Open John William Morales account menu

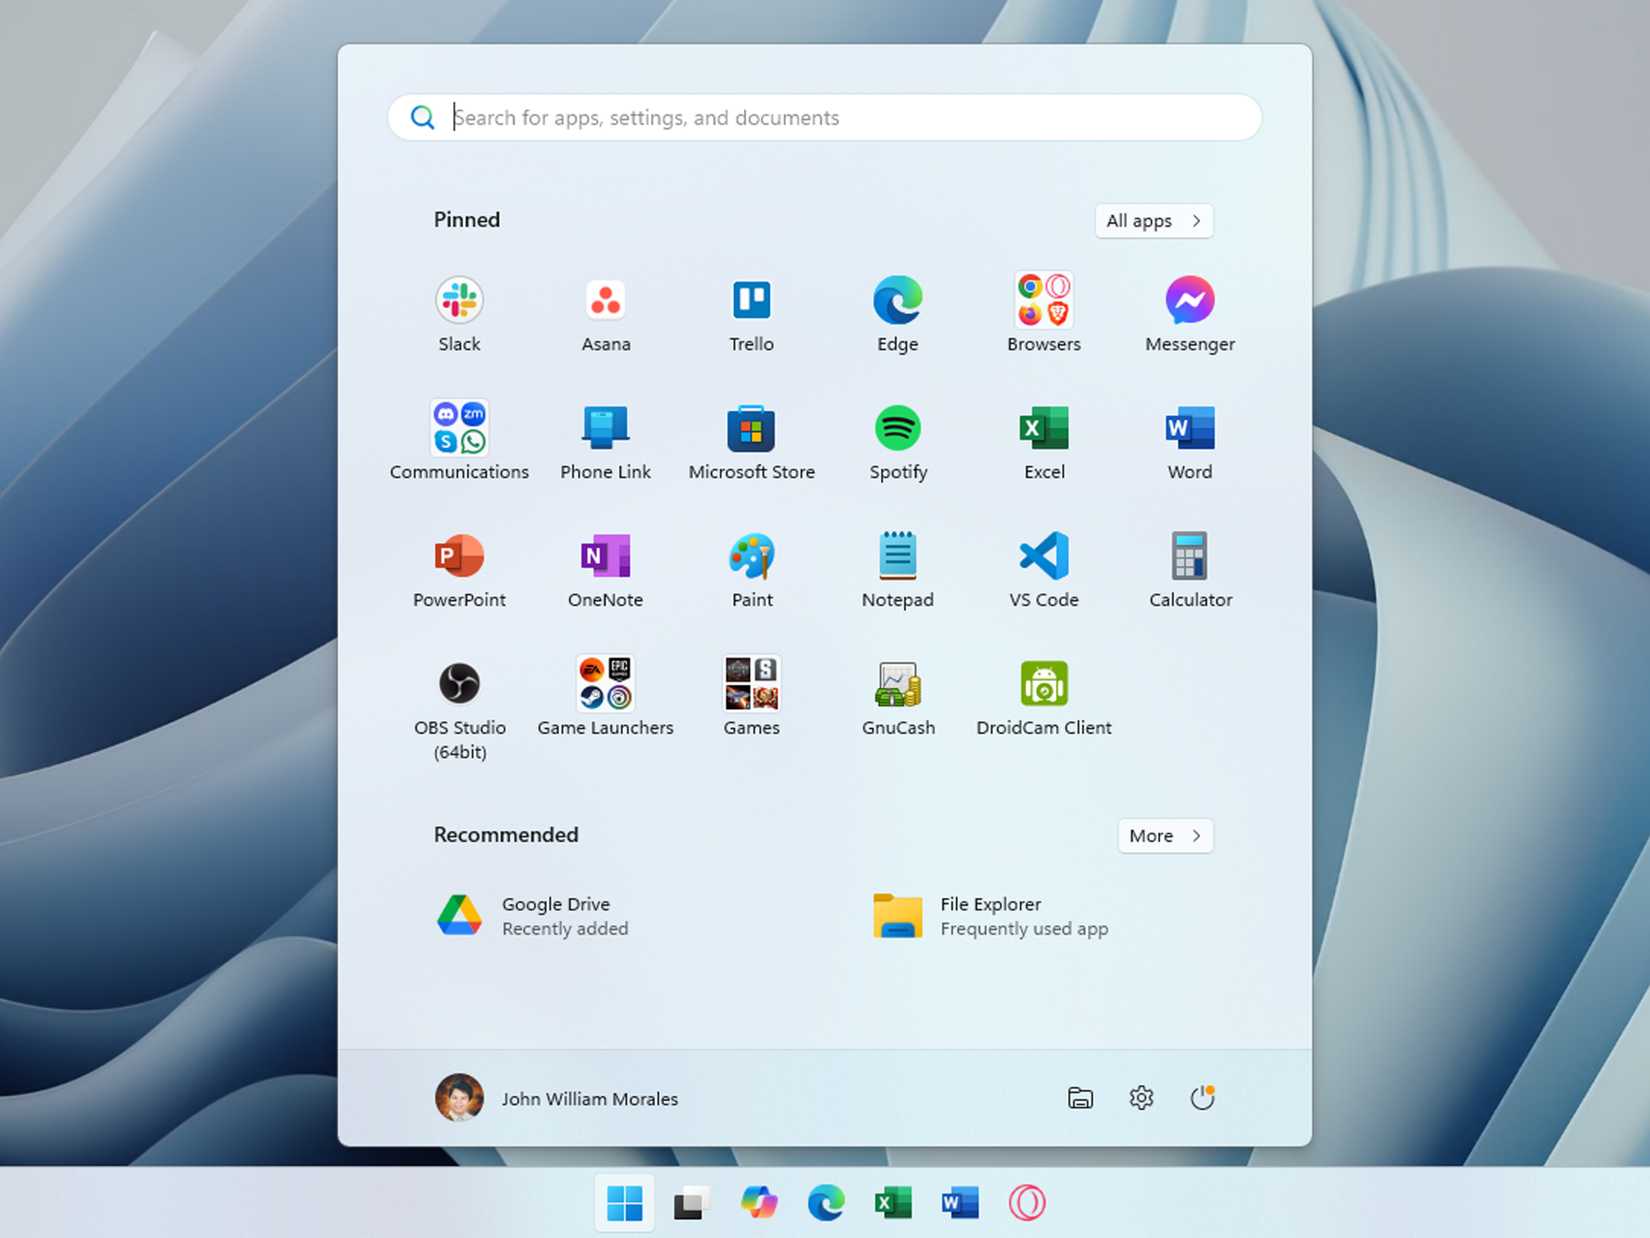557,1098
